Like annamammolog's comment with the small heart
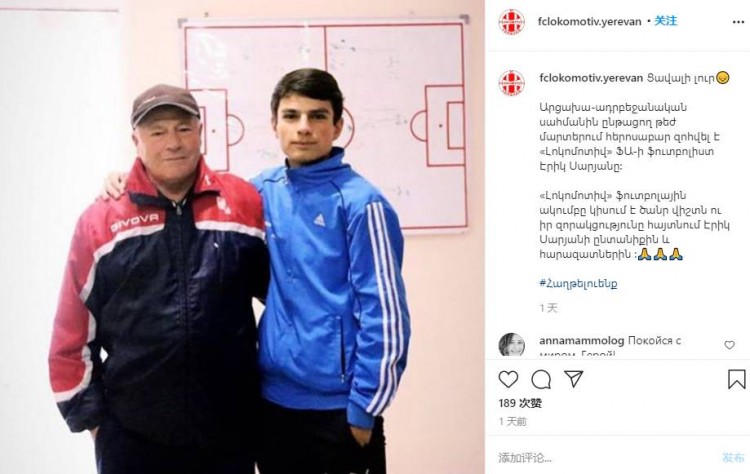Image resolution: width=750 pixels, height=474 pixels. (729, 344)
